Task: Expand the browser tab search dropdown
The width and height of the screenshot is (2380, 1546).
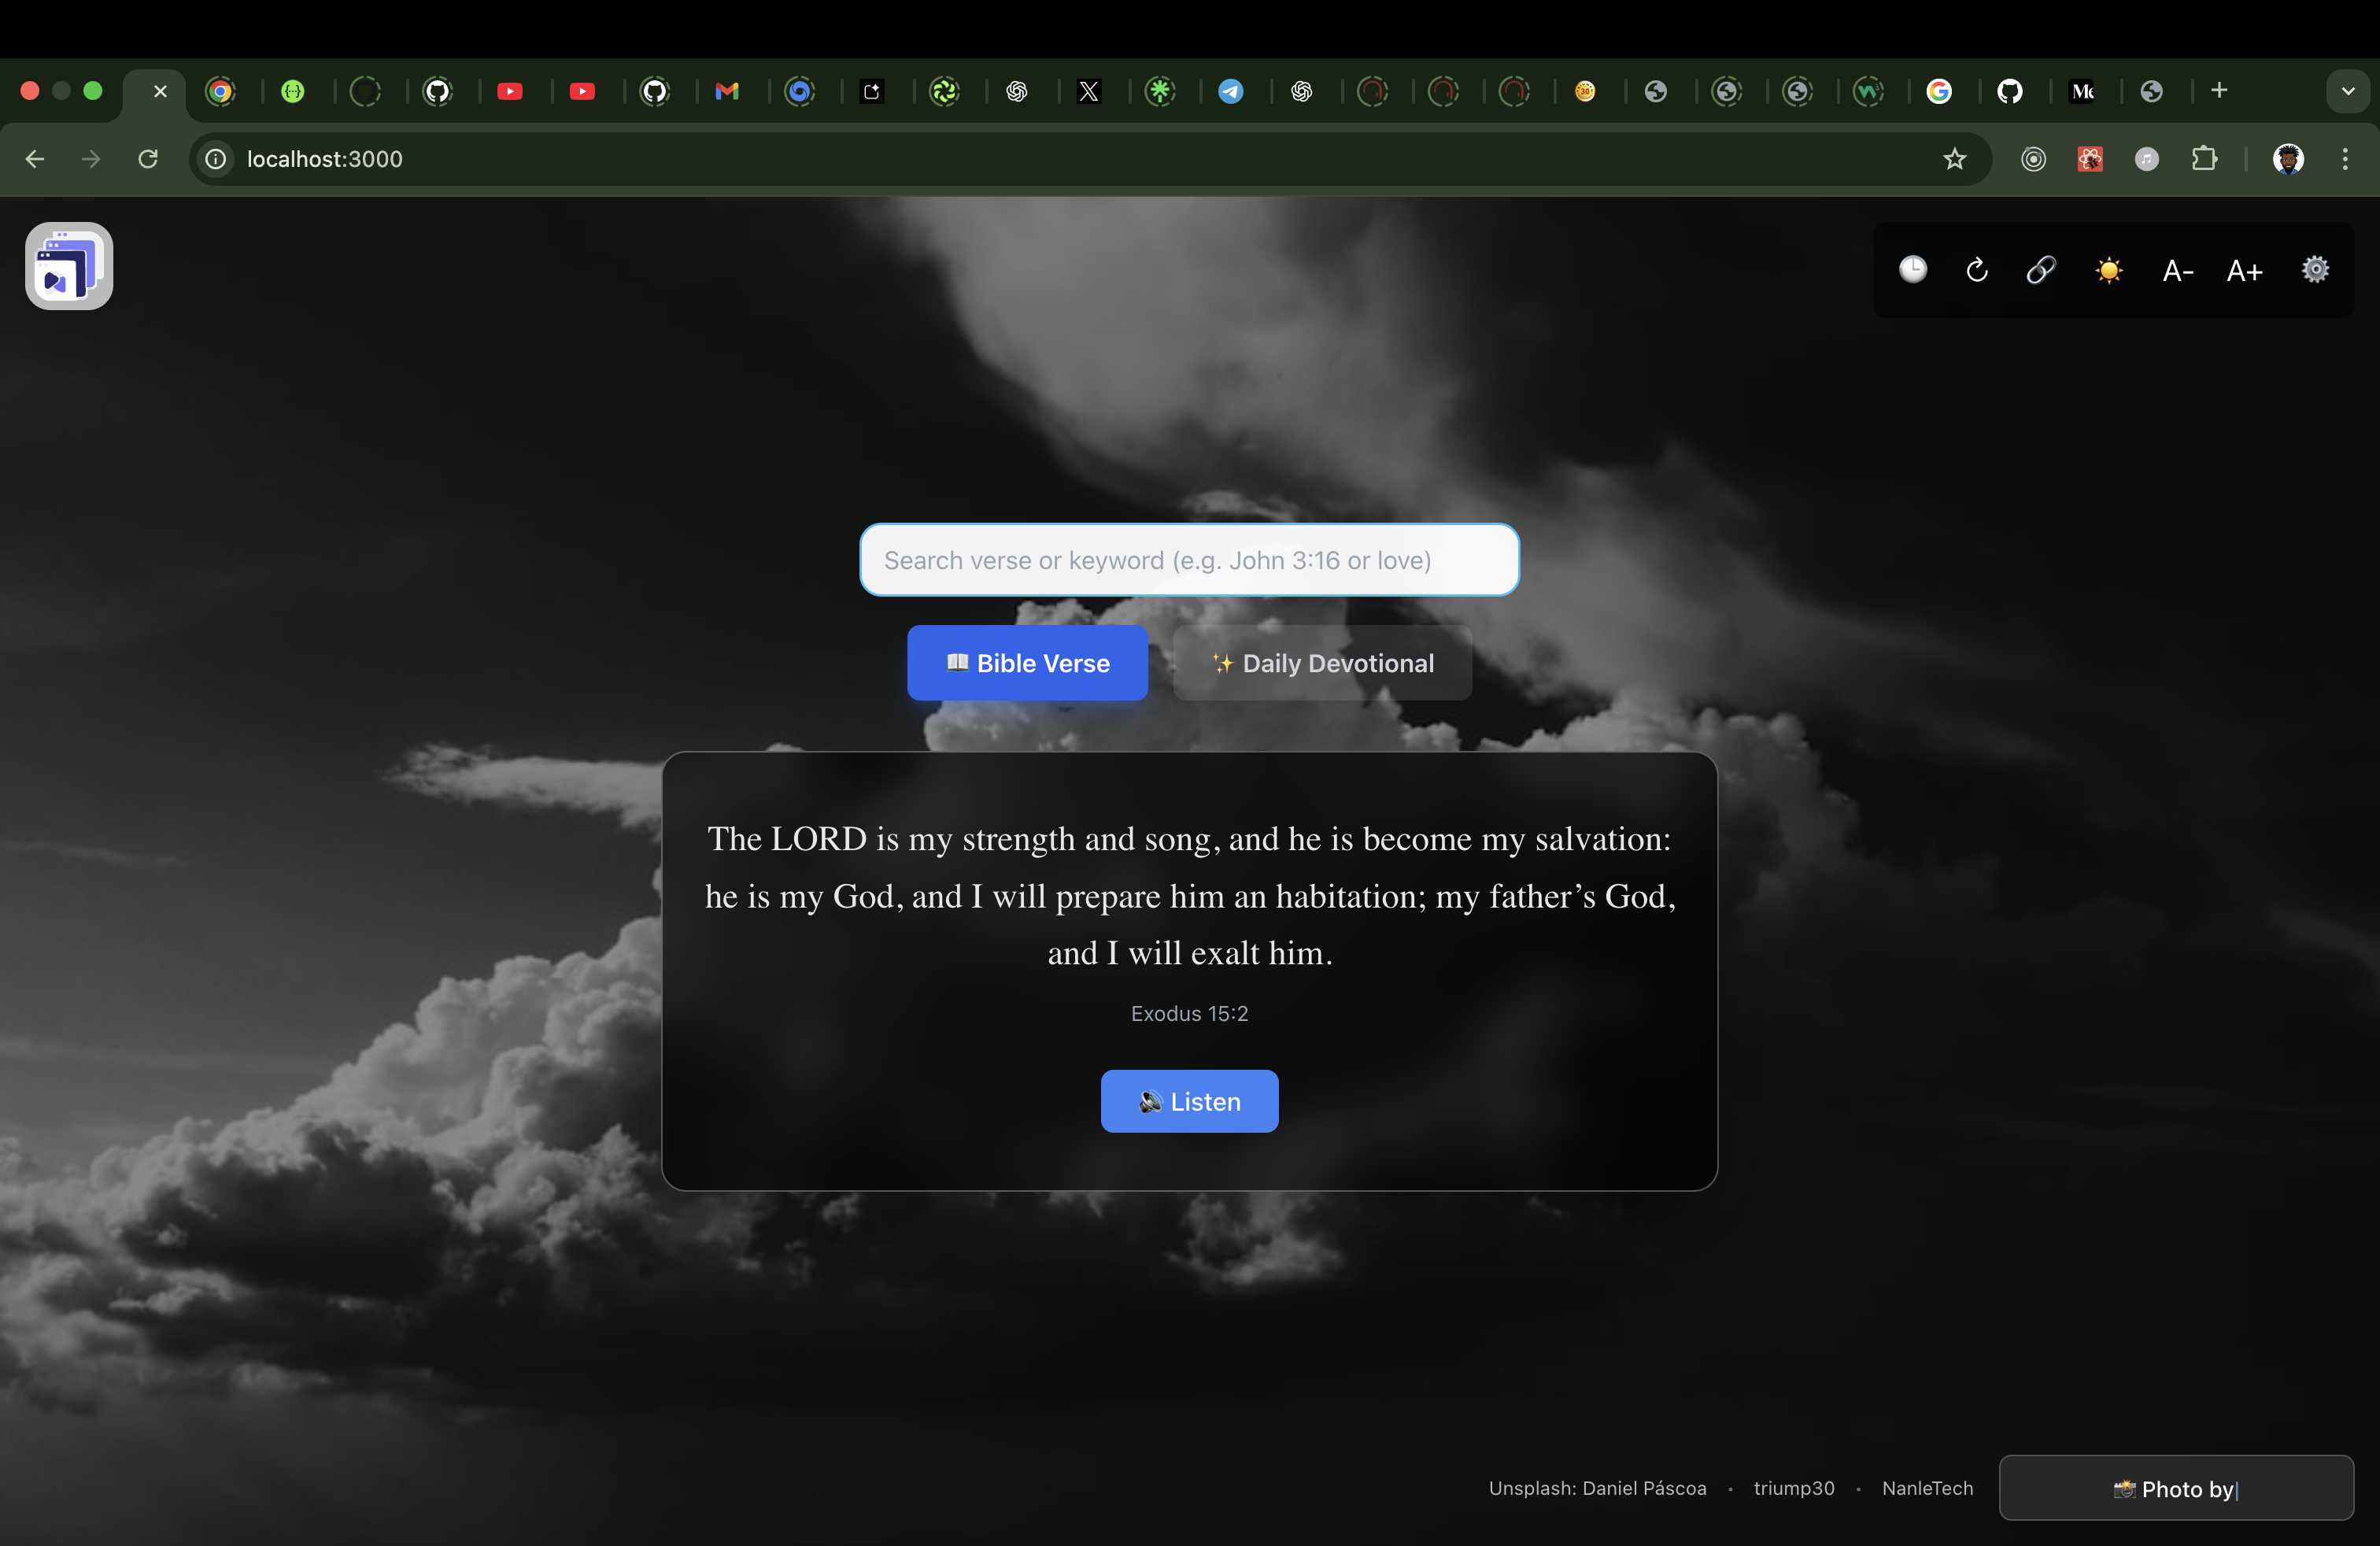Action: click(2348, 91)
